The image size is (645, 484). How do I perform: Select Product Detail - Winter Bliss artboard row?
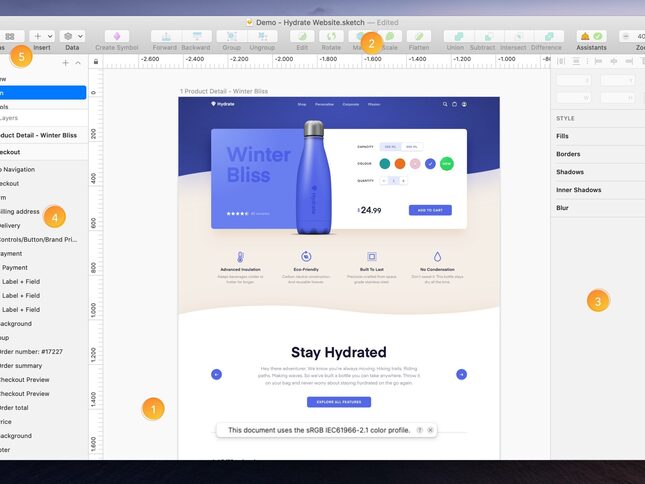pos(44,135)
